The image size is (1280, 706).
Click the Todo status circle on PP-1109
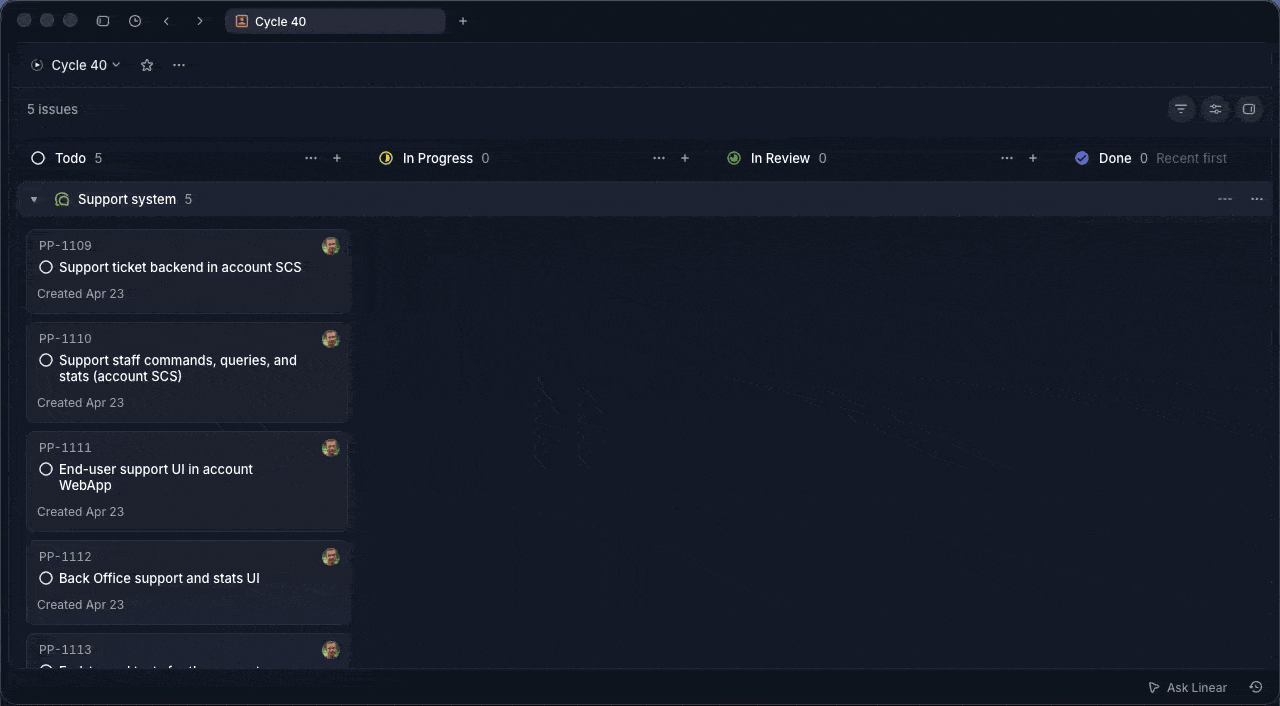(x=46, y=267)
